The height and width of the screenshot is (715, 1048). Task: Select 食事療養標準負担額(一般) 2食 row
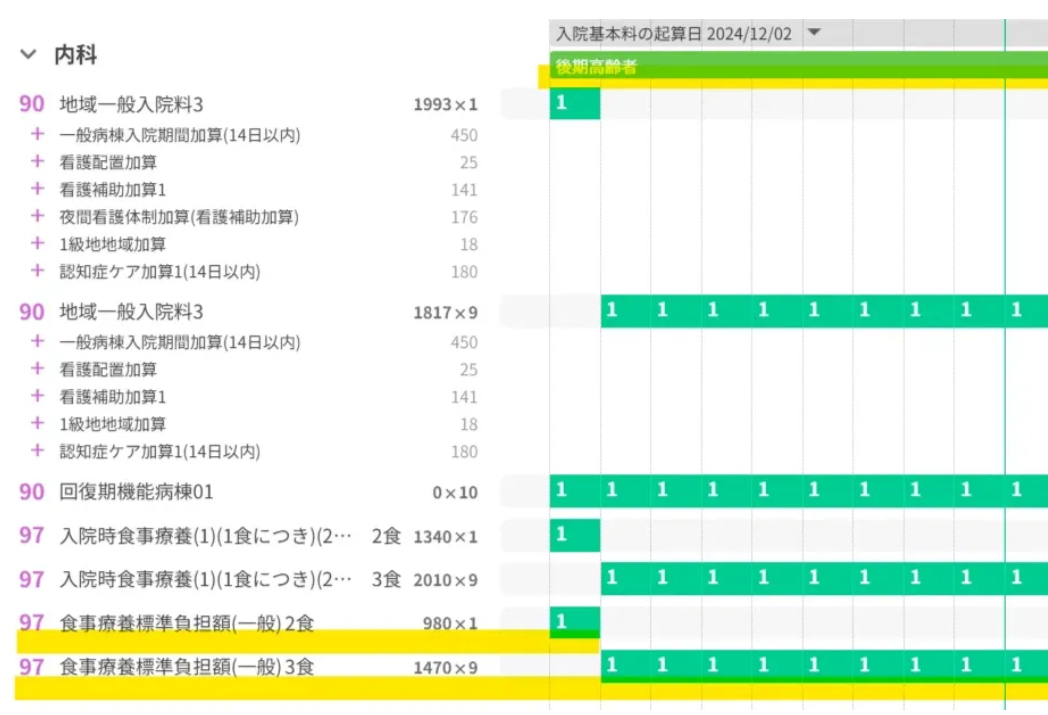pos(249,623)
